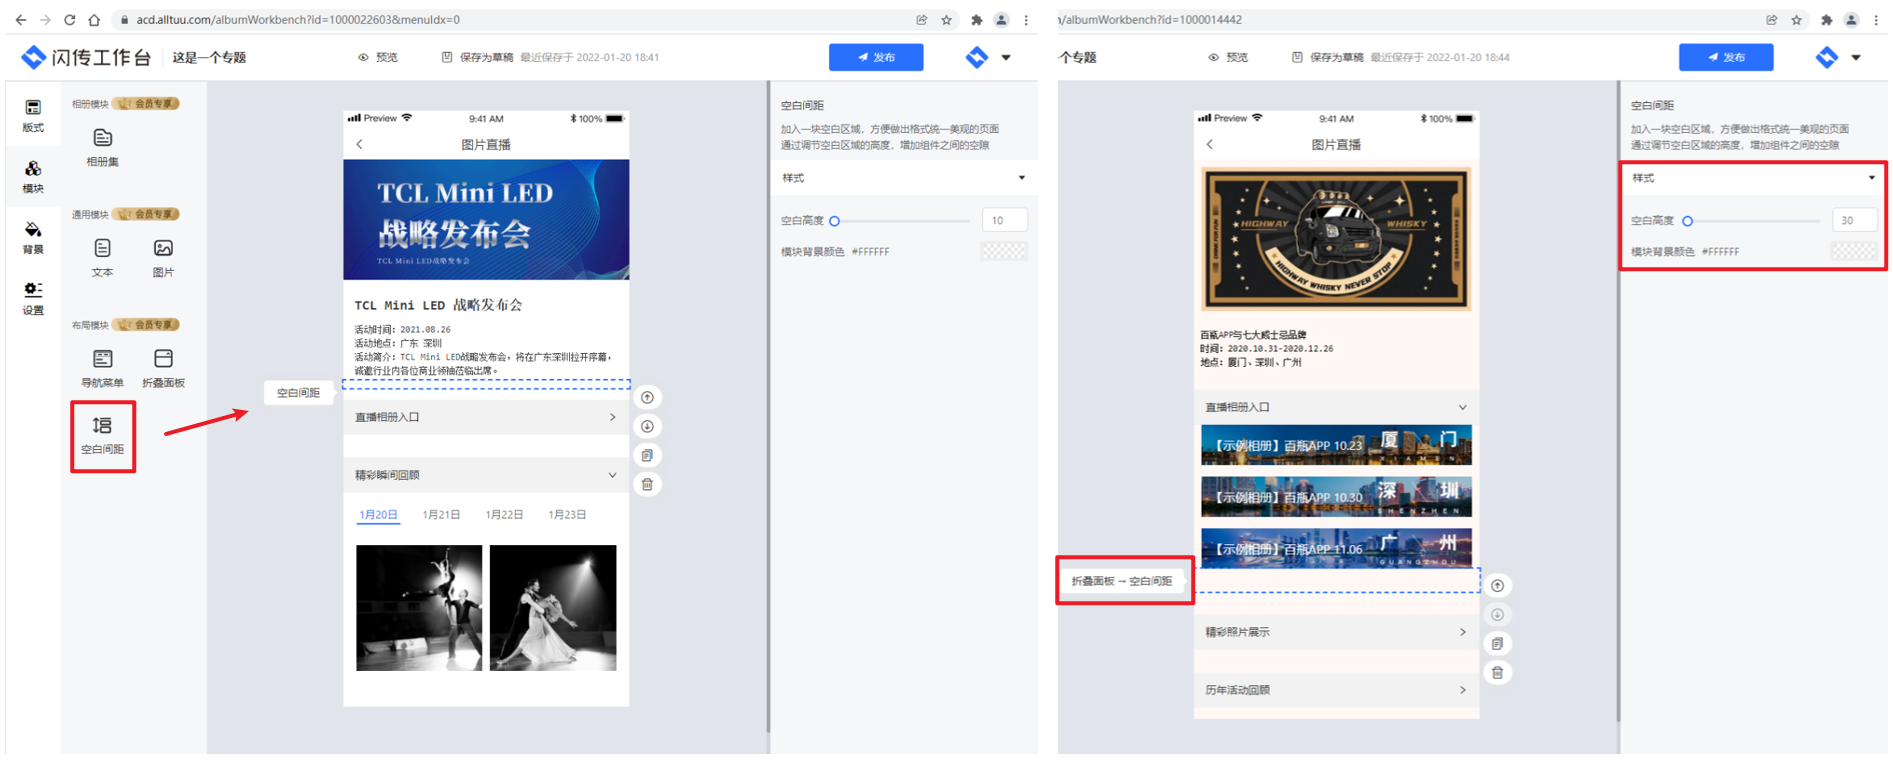Click 预览 preview in right window

(x=1228, y=57)
